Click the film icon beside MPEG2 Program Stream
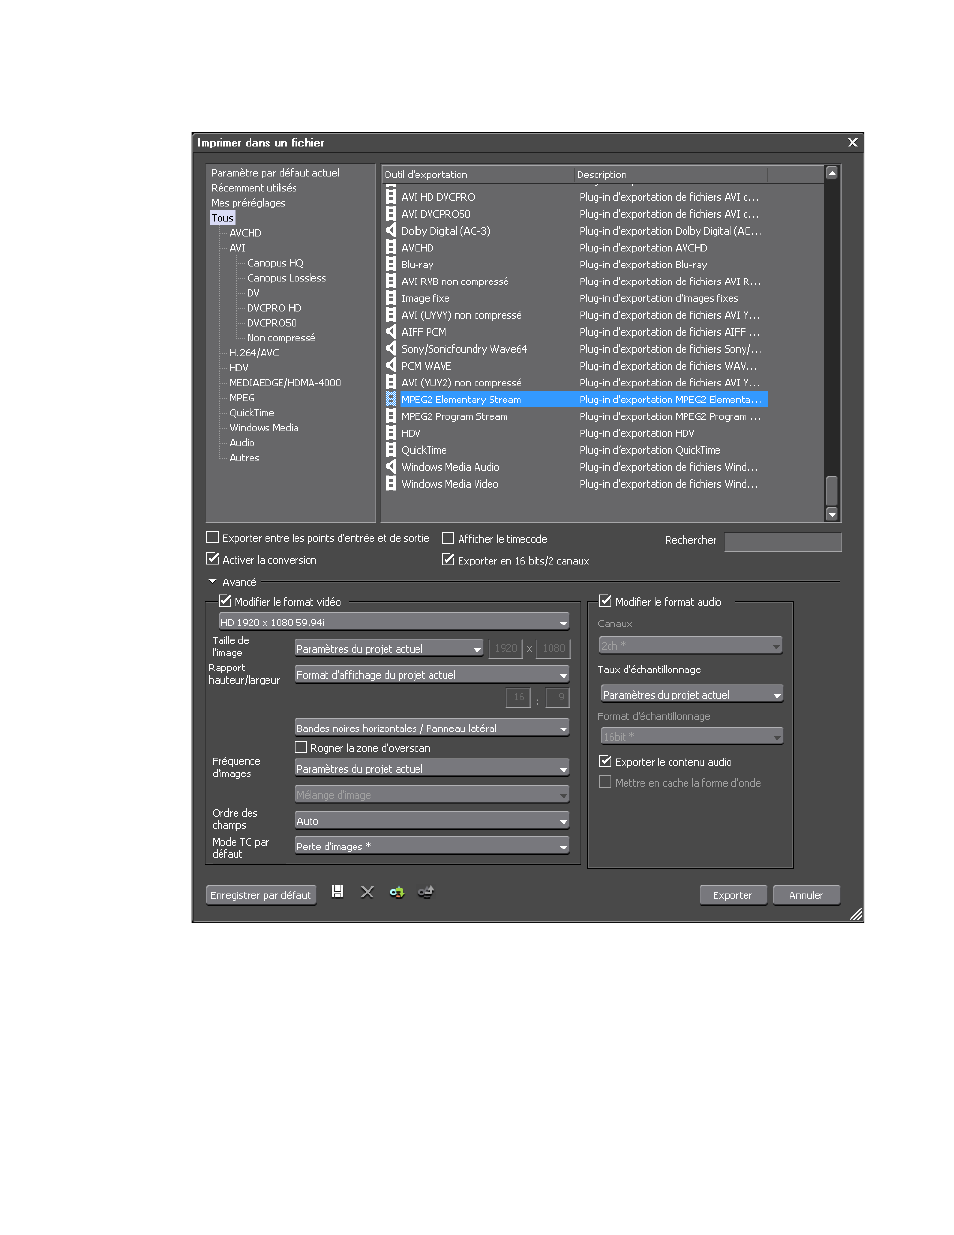The width and height of the screenshot is (954, 1235). tap(391, 416)
